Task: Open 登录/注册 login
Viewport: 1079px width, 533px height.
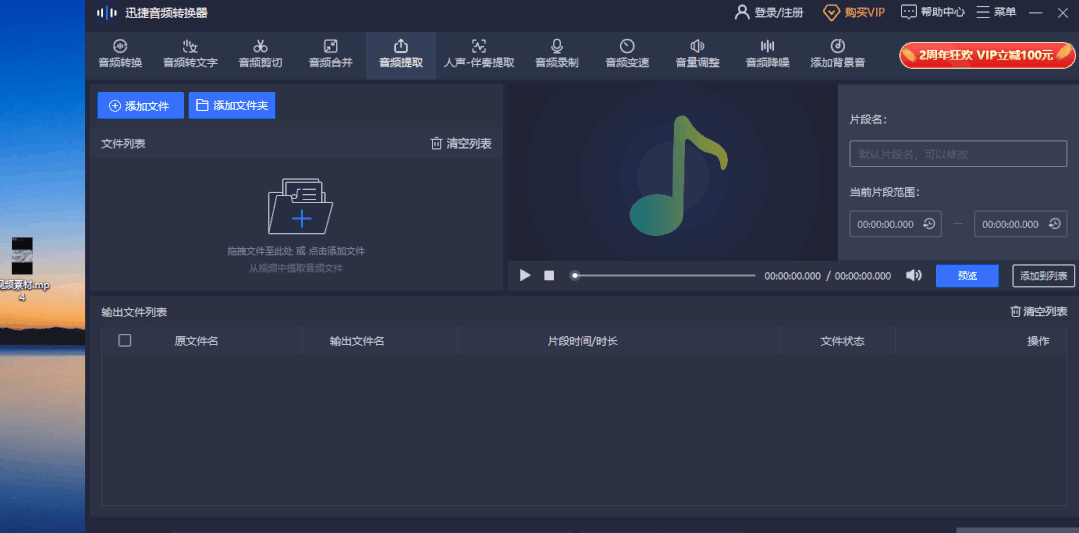Action: (769, 12)
